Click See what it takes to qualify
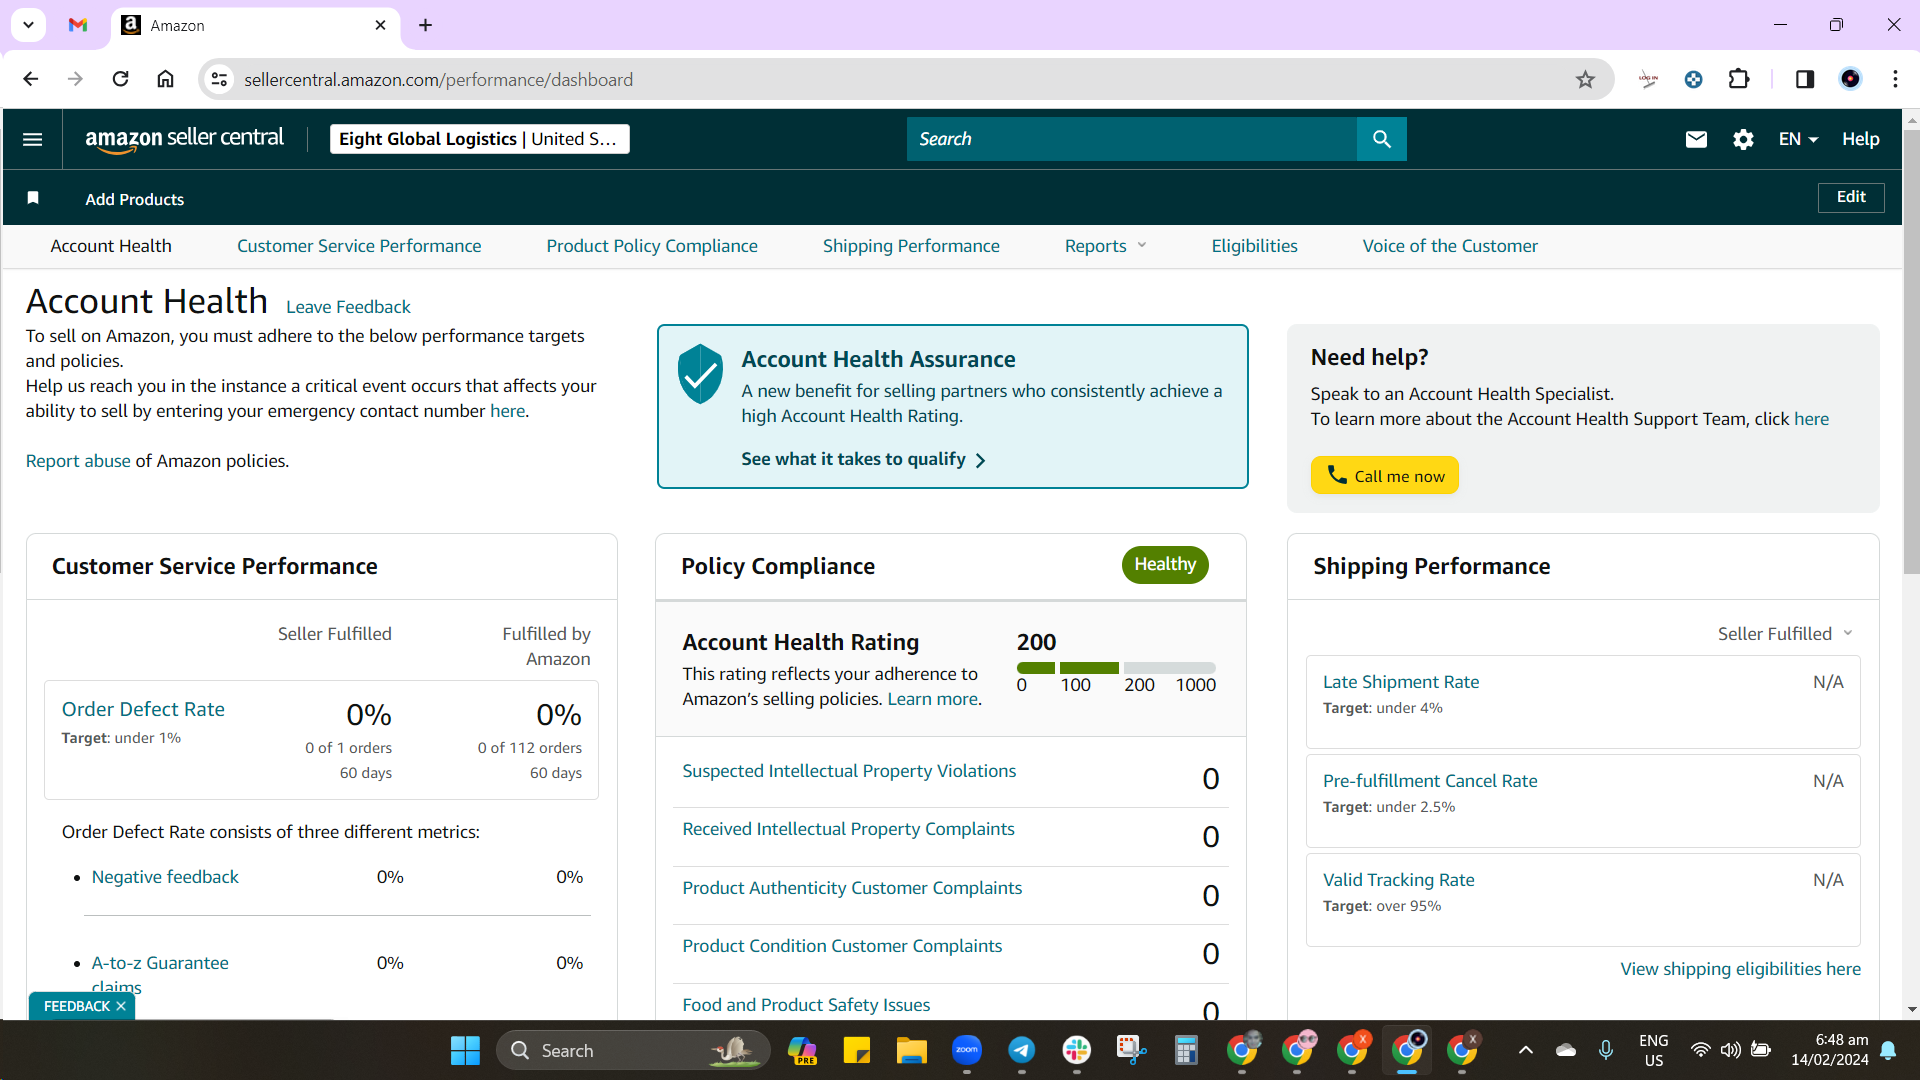 tap(863, 459)
